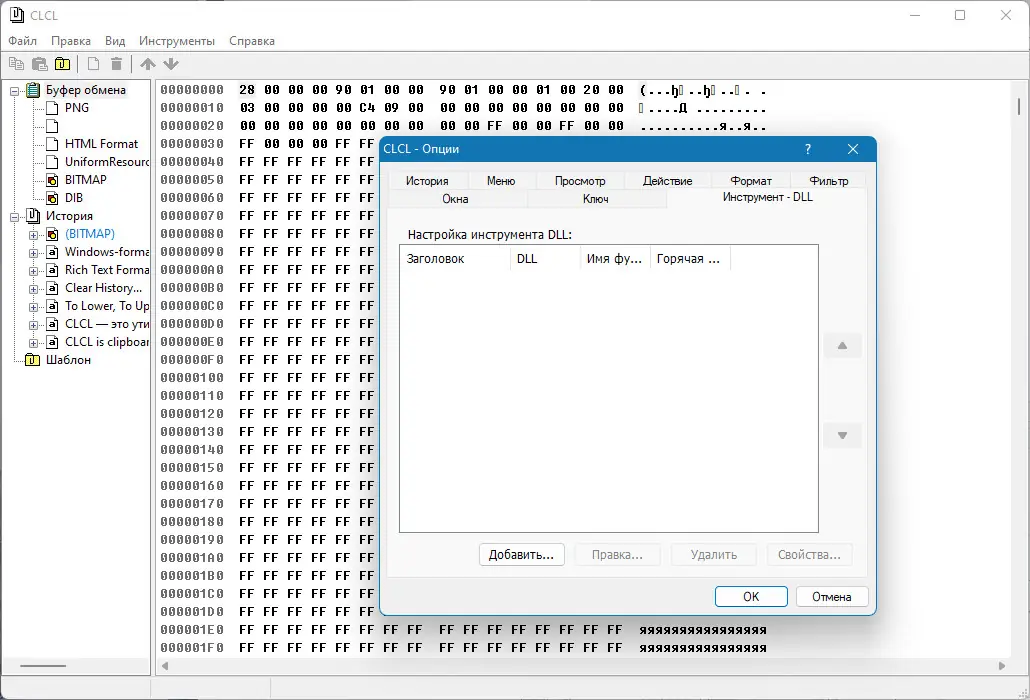Open the Вид menu
Screen dimensions: 1030x700
tap(115, 41)
